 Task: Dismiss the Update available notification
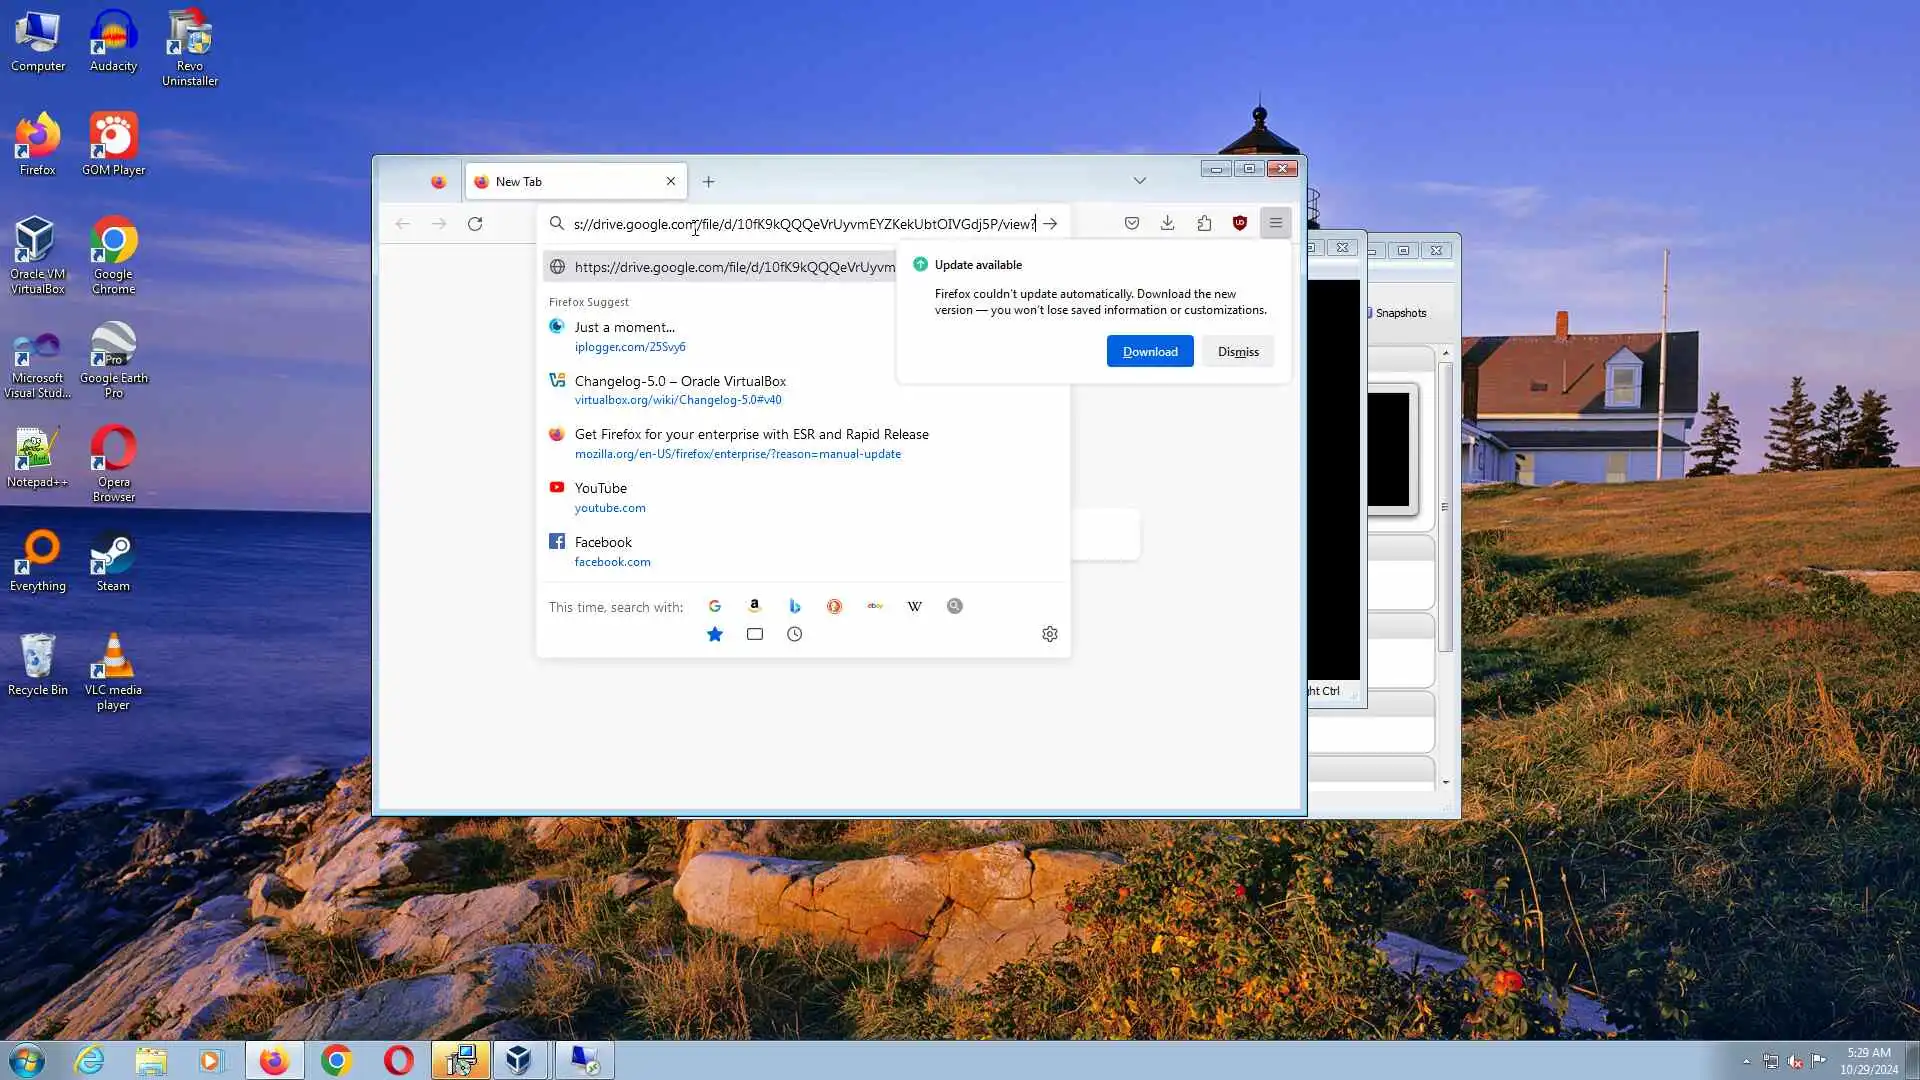[x=1237, y=352]
